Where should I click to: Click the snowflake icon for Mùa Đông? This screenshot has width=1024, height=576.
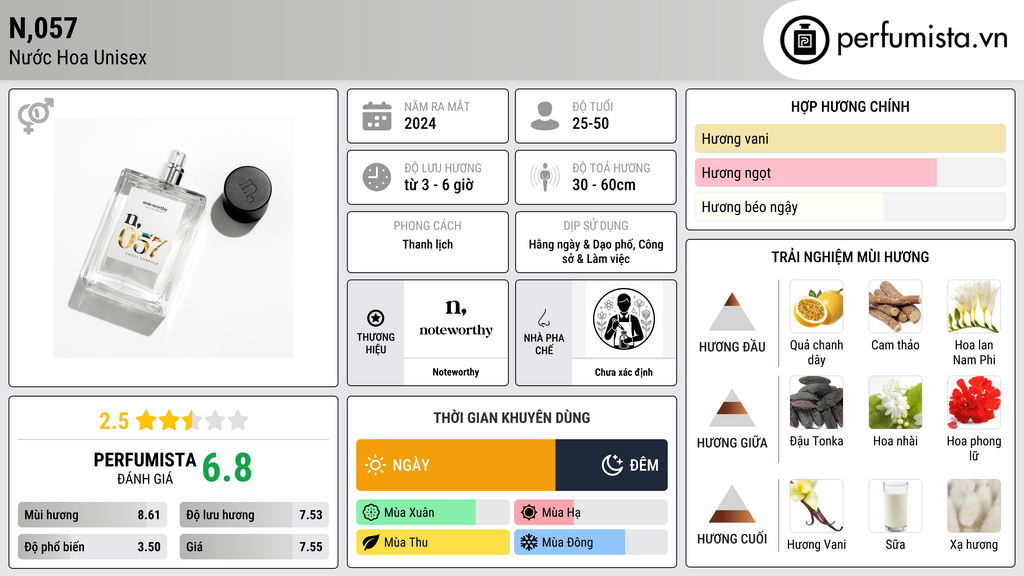[x=529, y=542]
